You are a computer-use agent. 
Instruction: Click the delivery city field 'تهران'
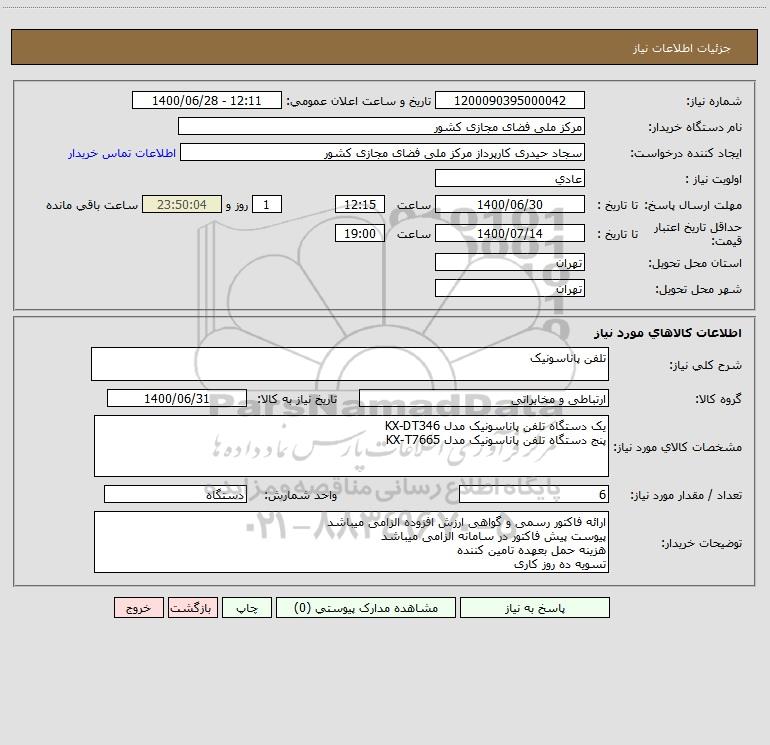(510, 288)
